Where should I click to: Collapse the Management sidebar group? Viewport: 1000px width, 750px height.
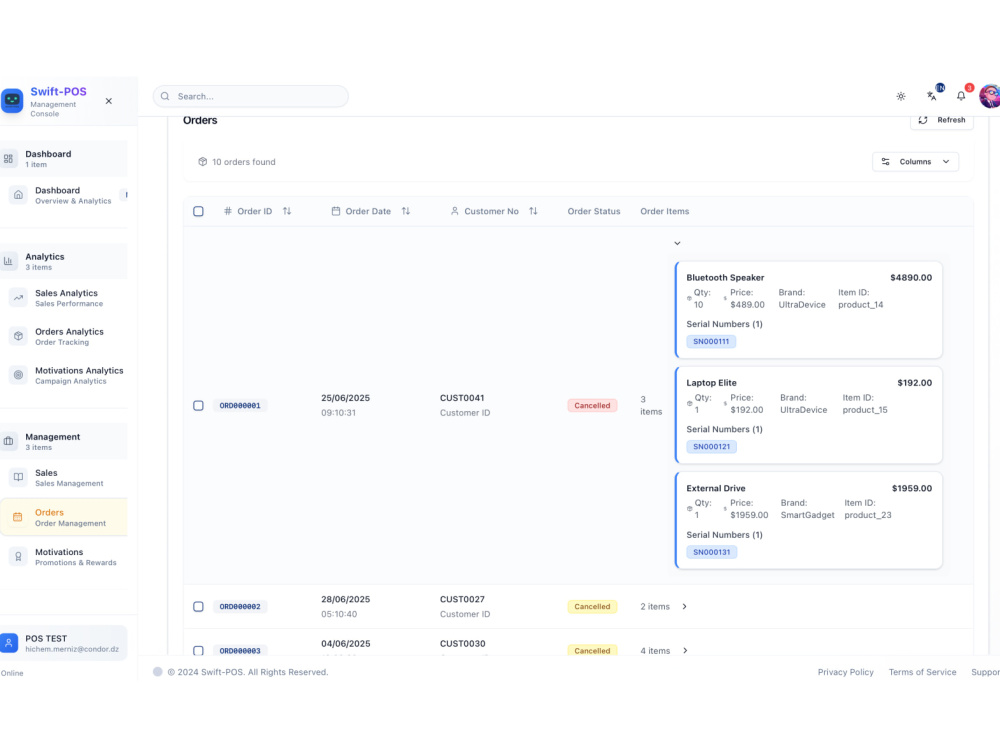[64, 441]
